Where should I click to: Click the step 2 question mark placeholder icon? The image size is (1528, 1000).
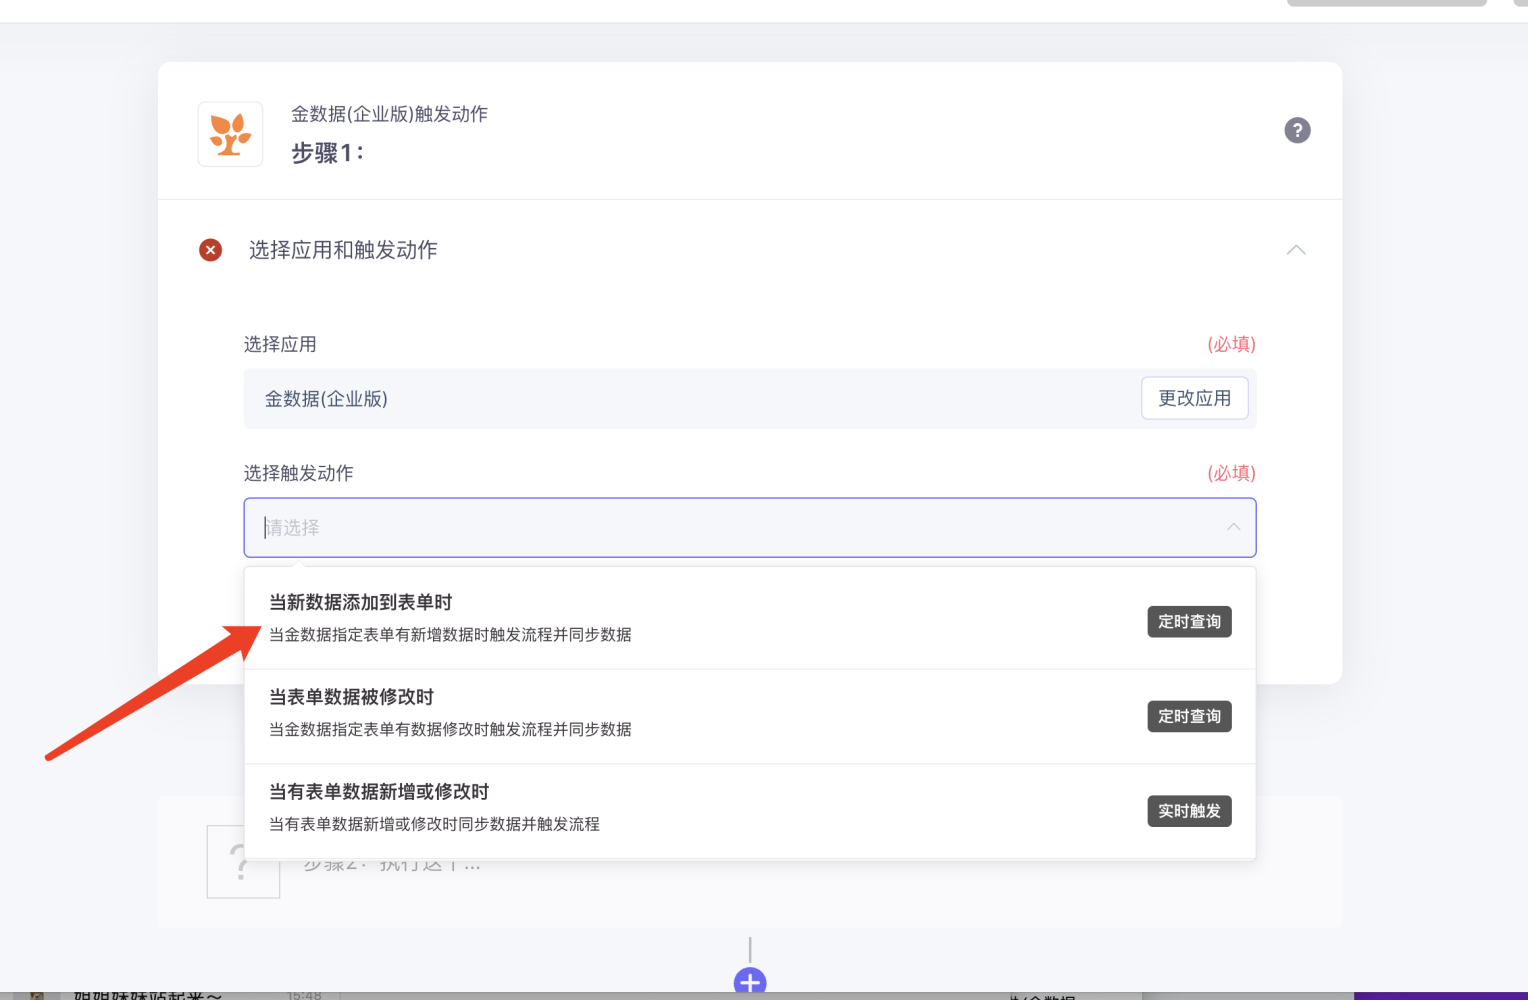pyautogui.click(x=243, y=862)
